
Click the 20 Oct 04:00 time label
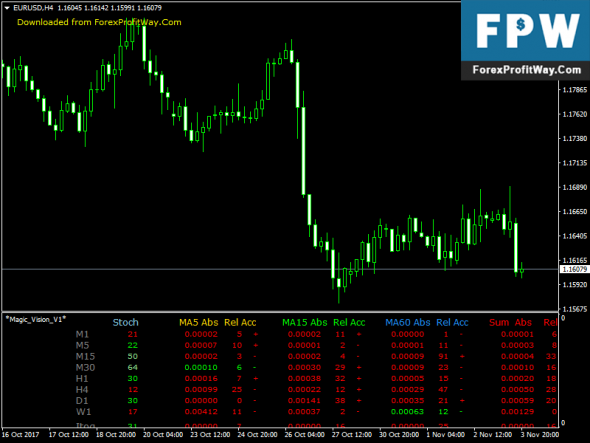[x=163, y=435]
